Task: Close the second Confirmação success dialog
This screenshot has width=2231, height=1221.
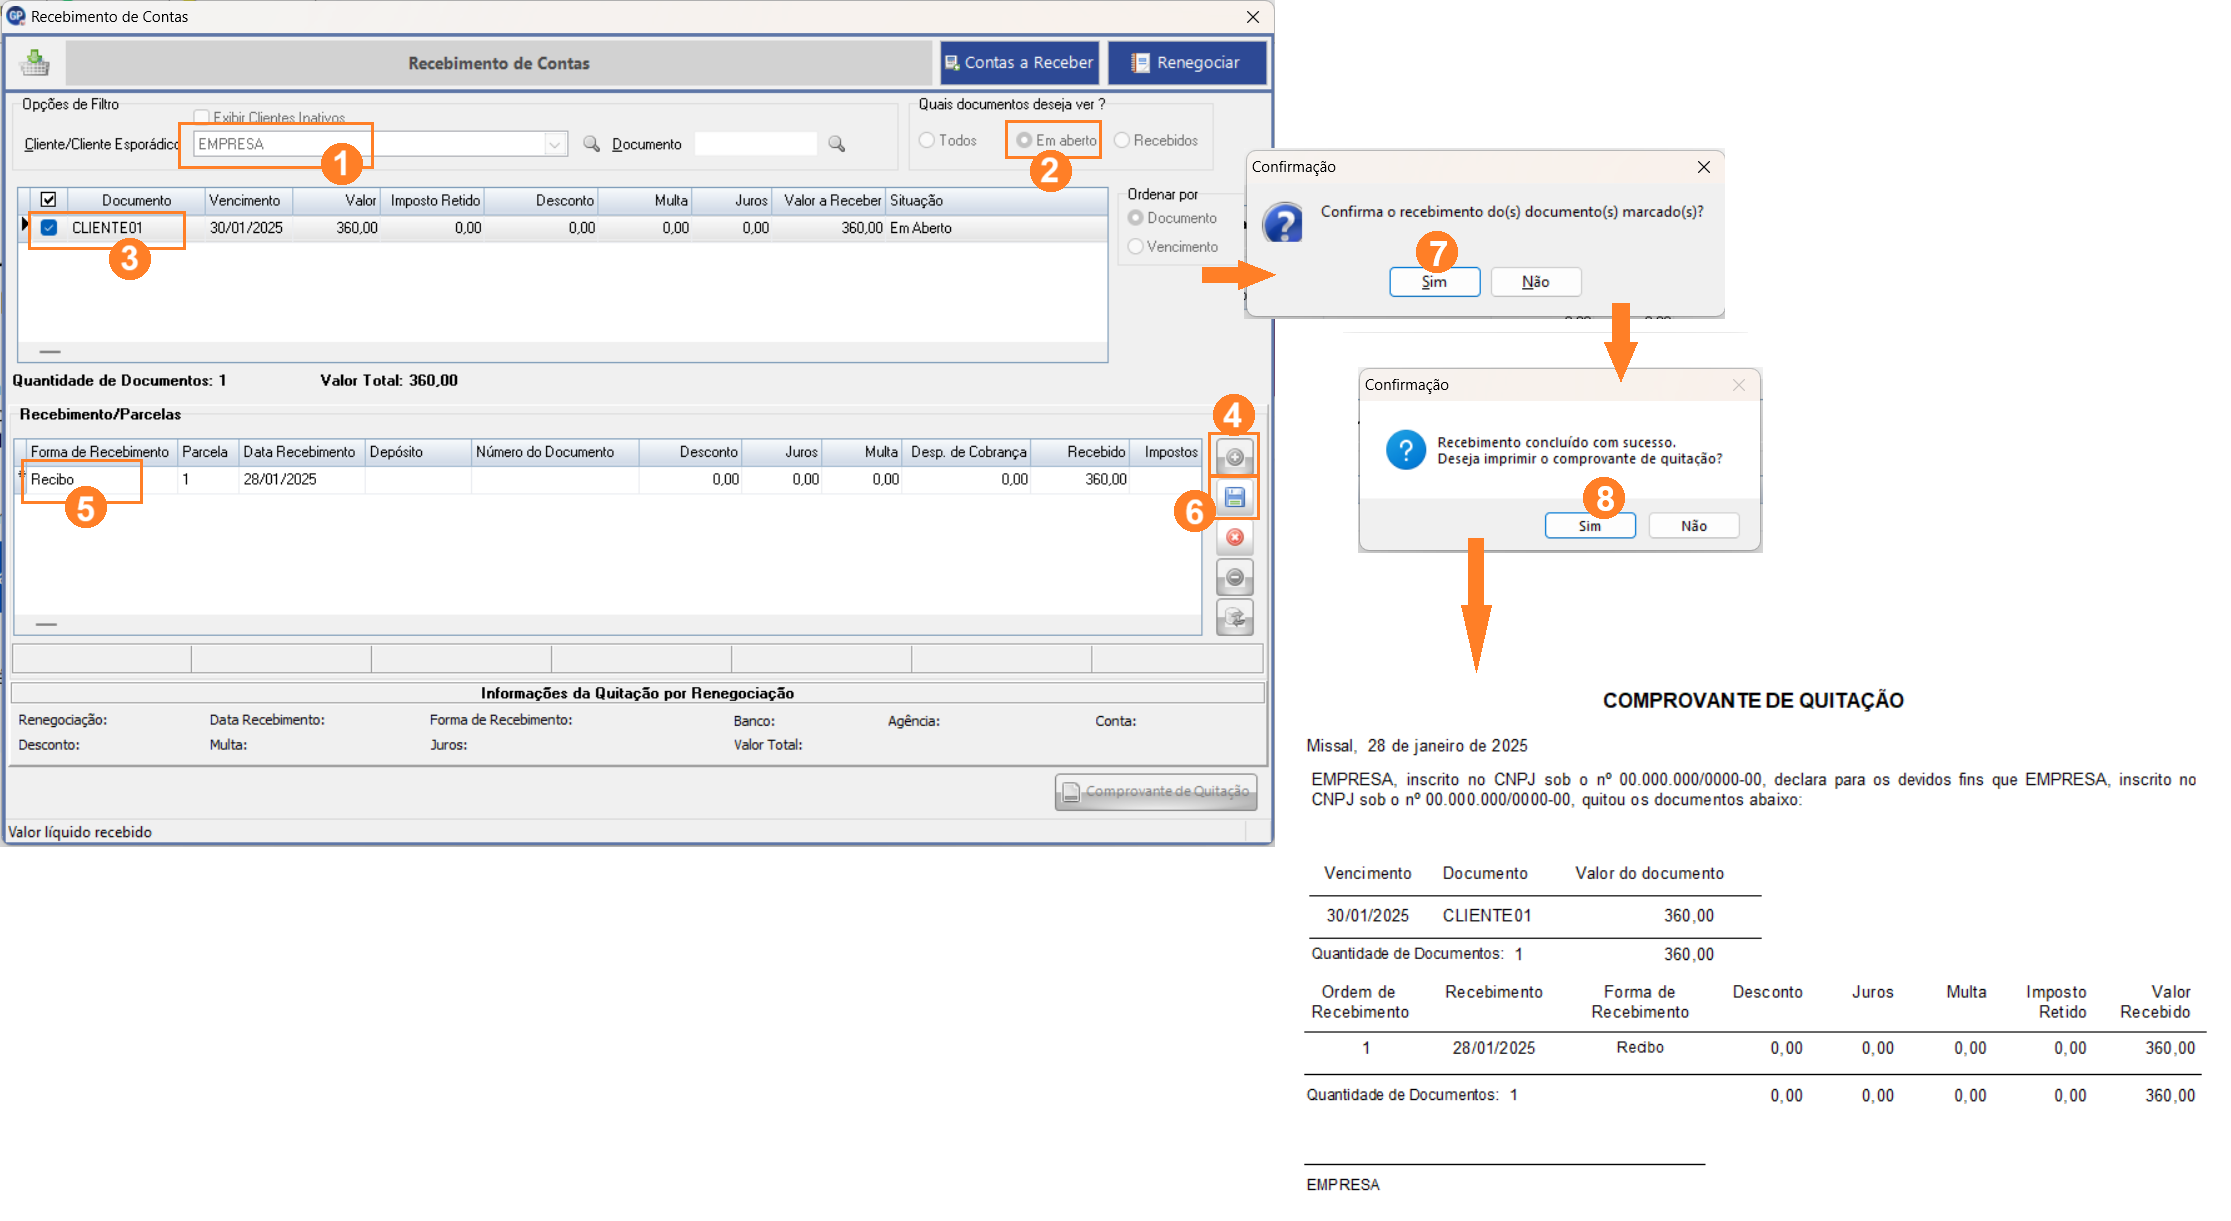Action: tap(1739, 385)
